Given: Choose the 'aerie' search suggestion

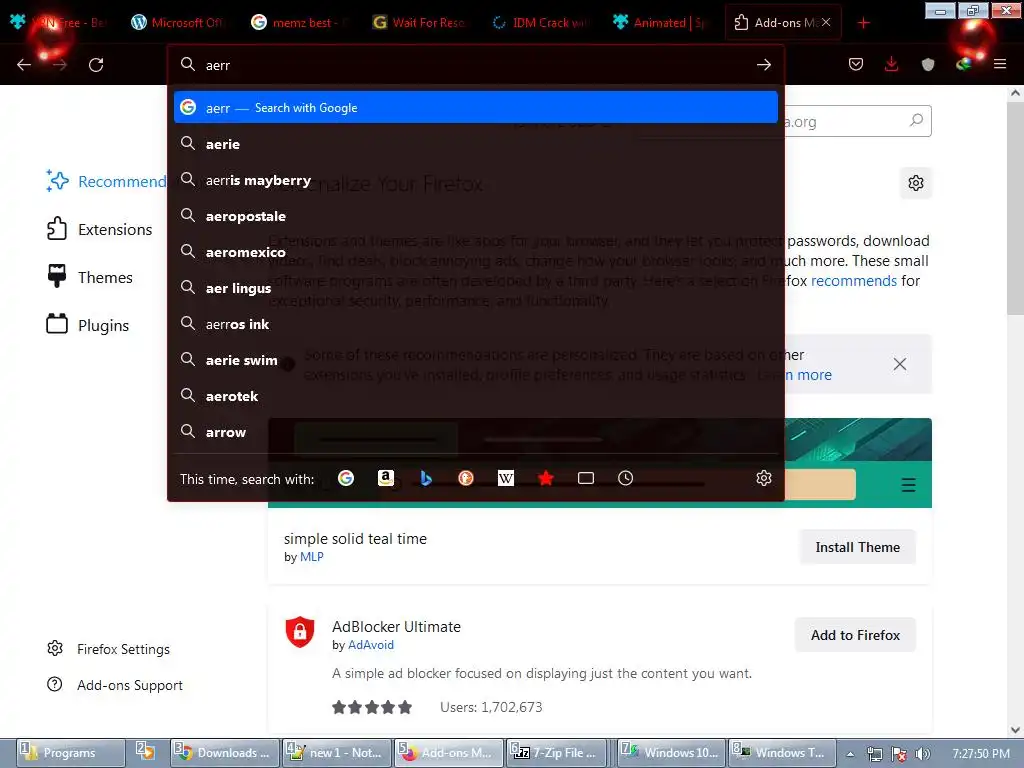Looking at the screenshot, I should tap(475, 144).
